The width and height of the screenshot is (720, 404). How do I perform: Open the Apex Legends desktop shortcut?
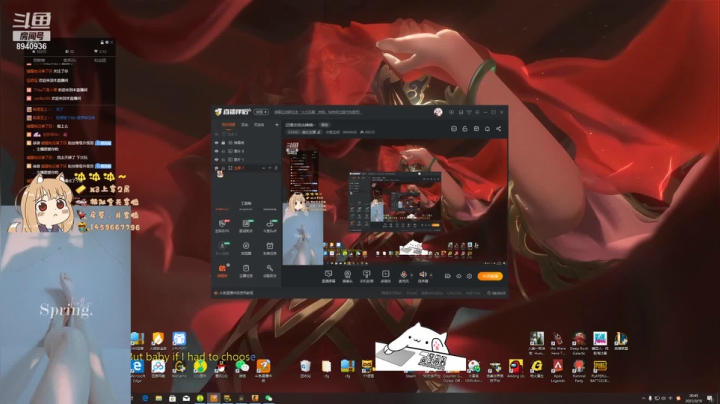558,370
